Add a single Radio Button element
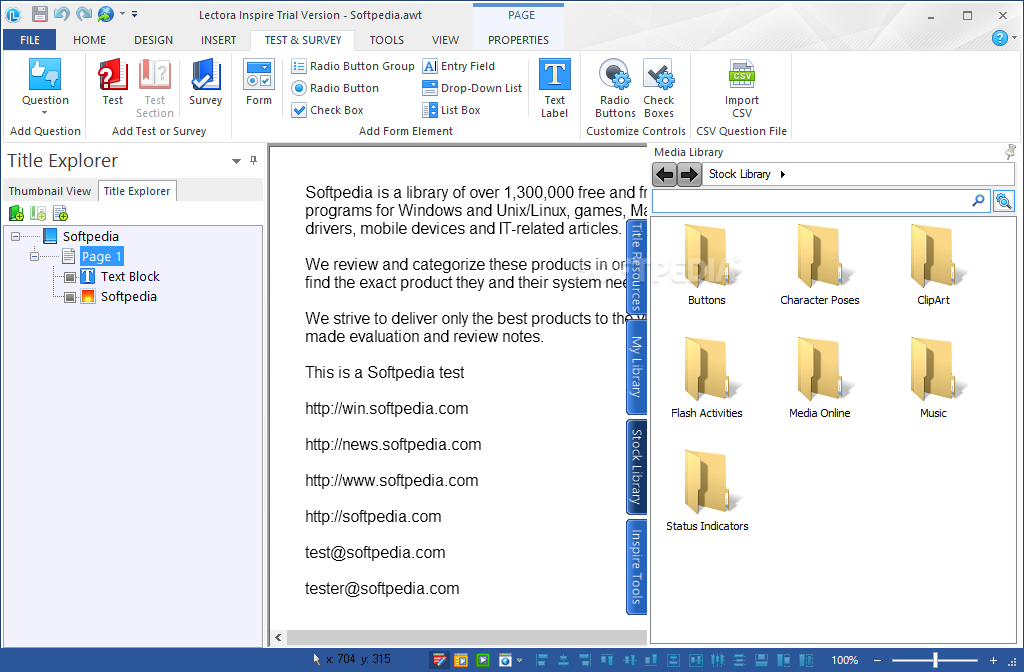1024x672 pixels. tap(336, 88)
